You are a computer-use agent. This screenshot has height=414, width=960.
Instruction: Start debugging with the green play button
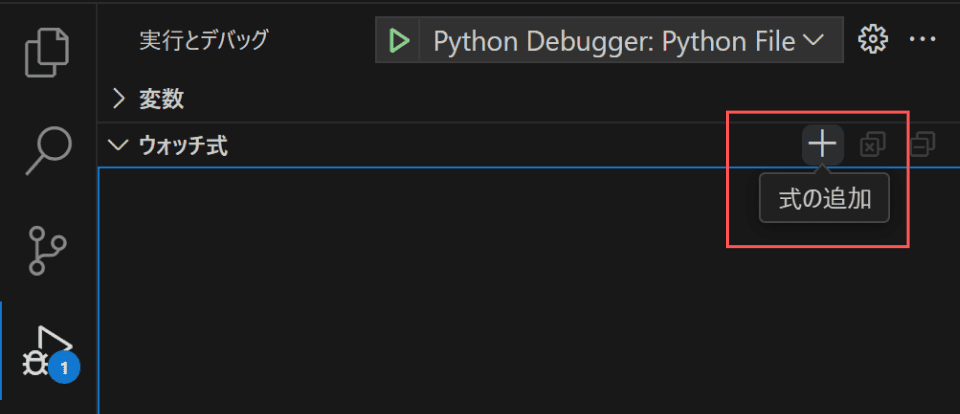[x=399, y=41]
